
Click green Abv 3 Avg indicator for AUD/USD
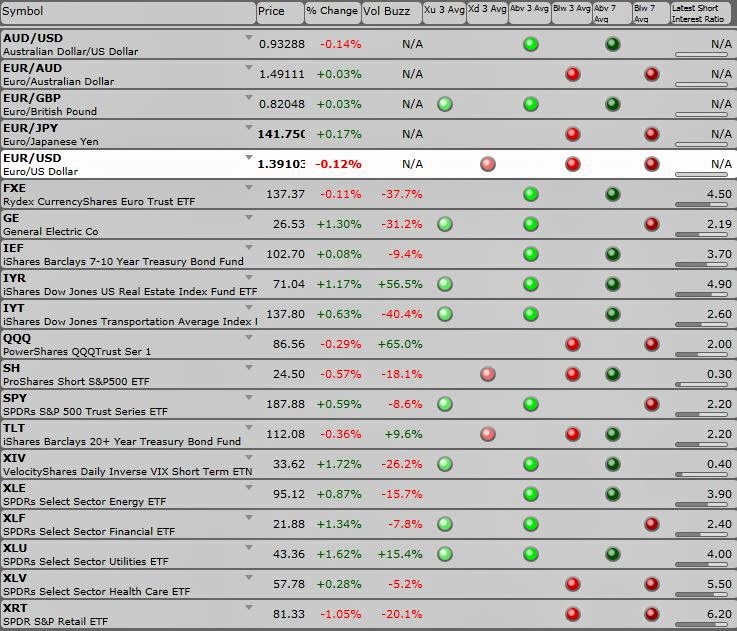point(531,44)
